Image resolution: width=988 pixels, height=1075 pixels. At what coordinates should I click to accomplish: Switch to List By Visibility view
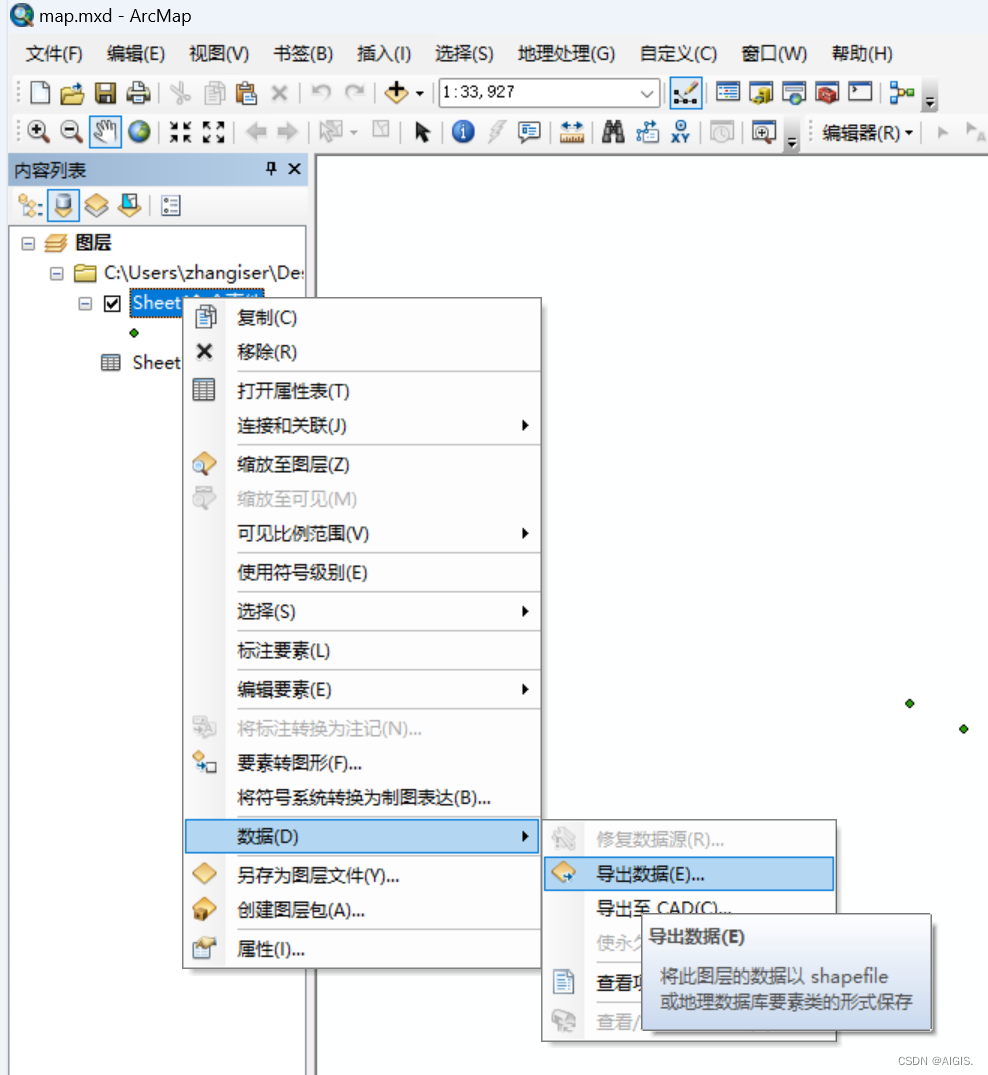click(97, 205)
